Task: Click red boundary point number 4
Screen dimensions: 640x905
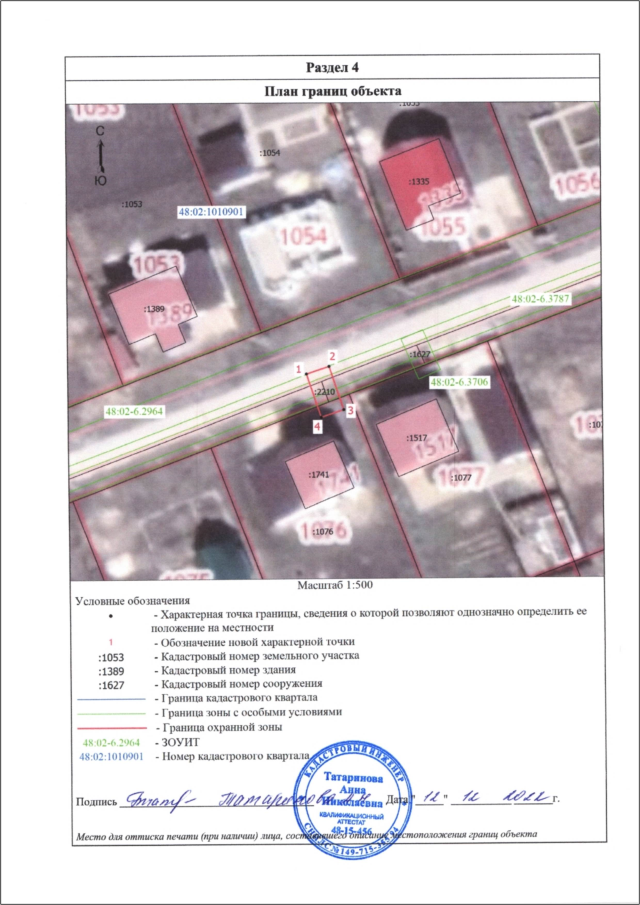Action: (317, 427)
